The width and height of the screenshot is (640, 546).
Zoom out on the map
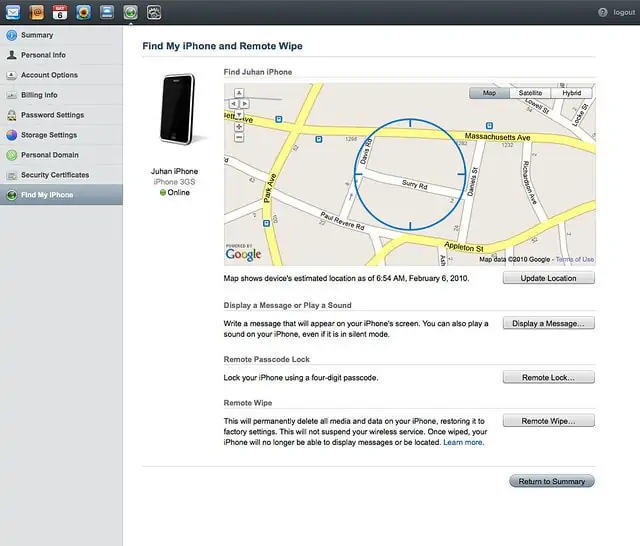239,138
